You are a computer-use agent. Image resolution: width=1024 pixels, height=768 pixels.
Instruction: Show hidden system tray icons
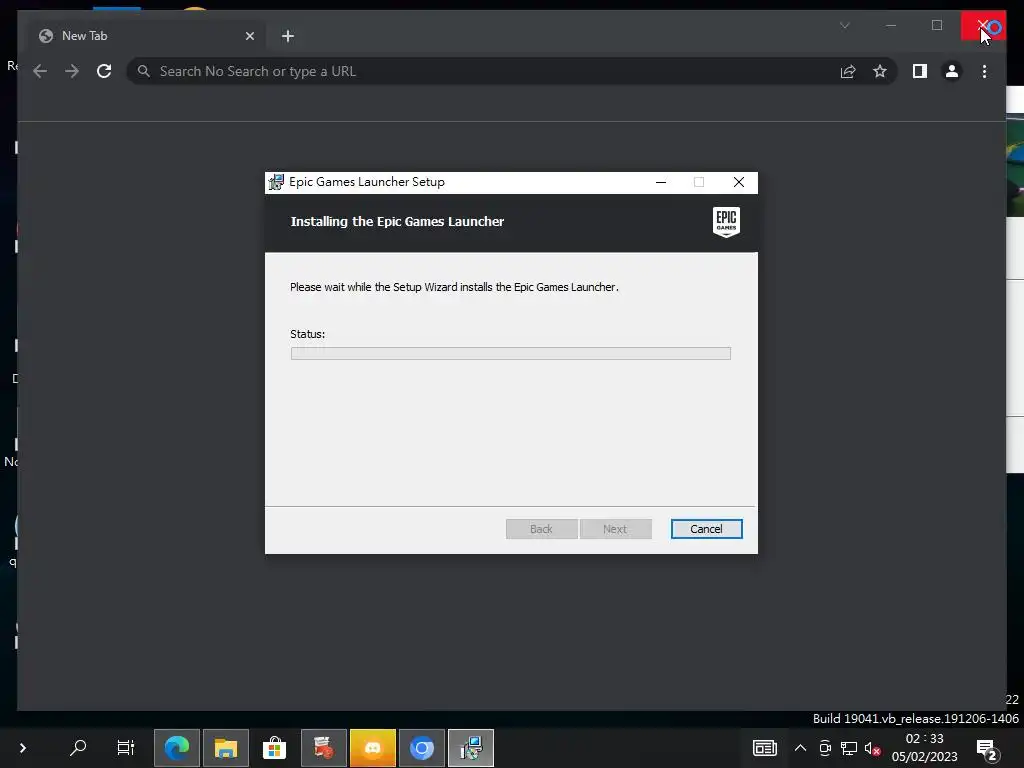click(x=800, y=748)
